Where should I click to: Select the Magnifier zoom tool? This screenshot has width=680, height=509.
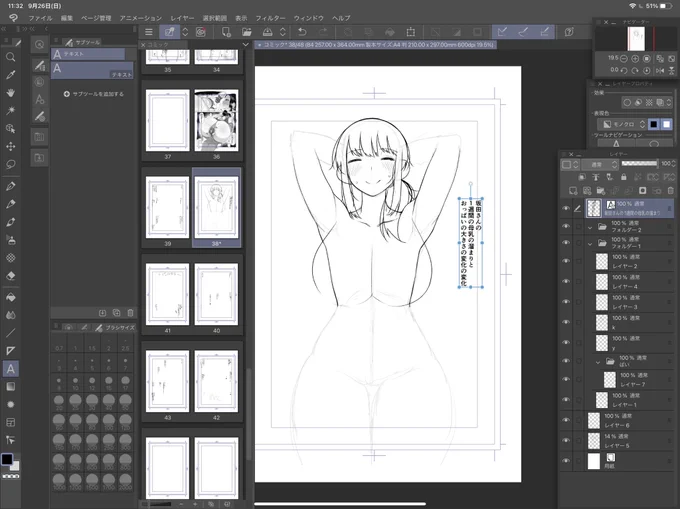10,57
